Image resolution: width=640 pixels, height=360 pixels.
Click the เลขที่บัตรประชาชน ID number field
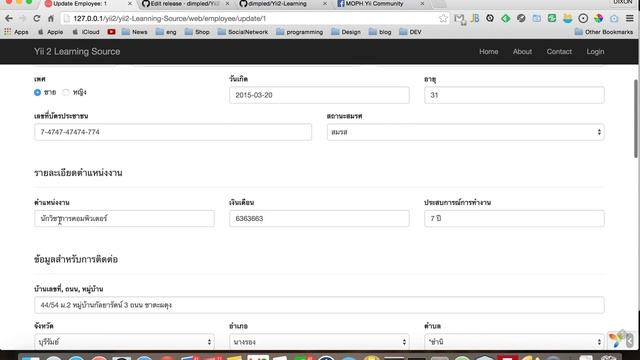click(x=173, y=132)
